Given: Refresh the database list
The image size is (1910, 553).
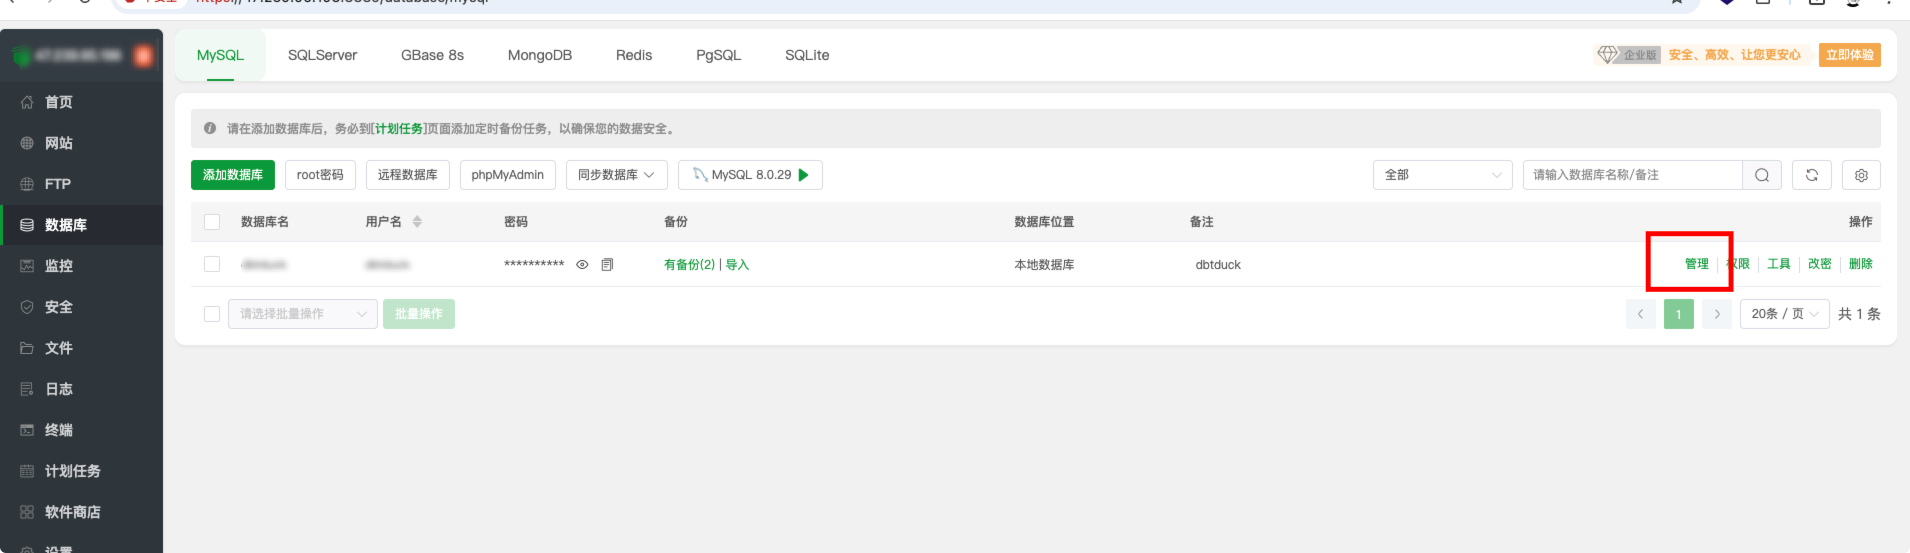Looking at the screenshot, I should (1812, 175).
